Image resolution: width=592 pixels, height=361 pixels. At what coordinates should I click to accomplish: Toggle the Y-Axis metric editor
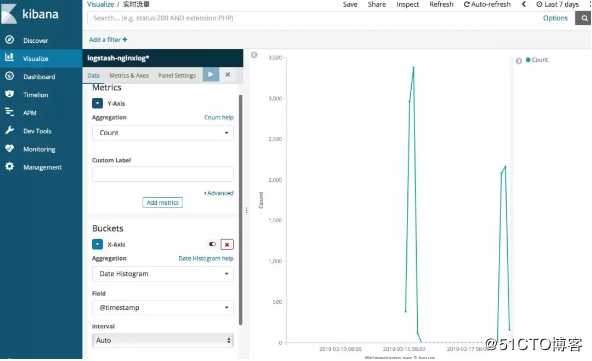pos(97,103)
